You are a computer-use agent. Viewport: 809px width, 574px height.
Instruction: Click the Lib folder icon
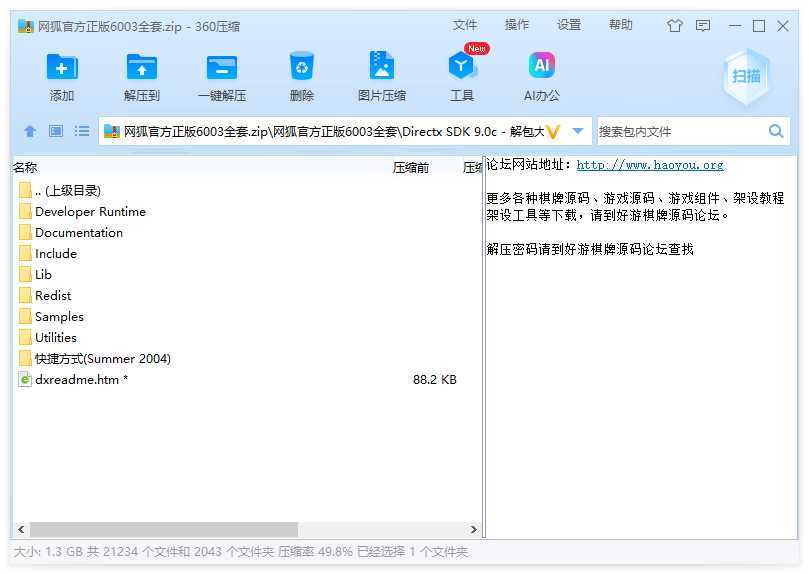(x=25, y=274)
